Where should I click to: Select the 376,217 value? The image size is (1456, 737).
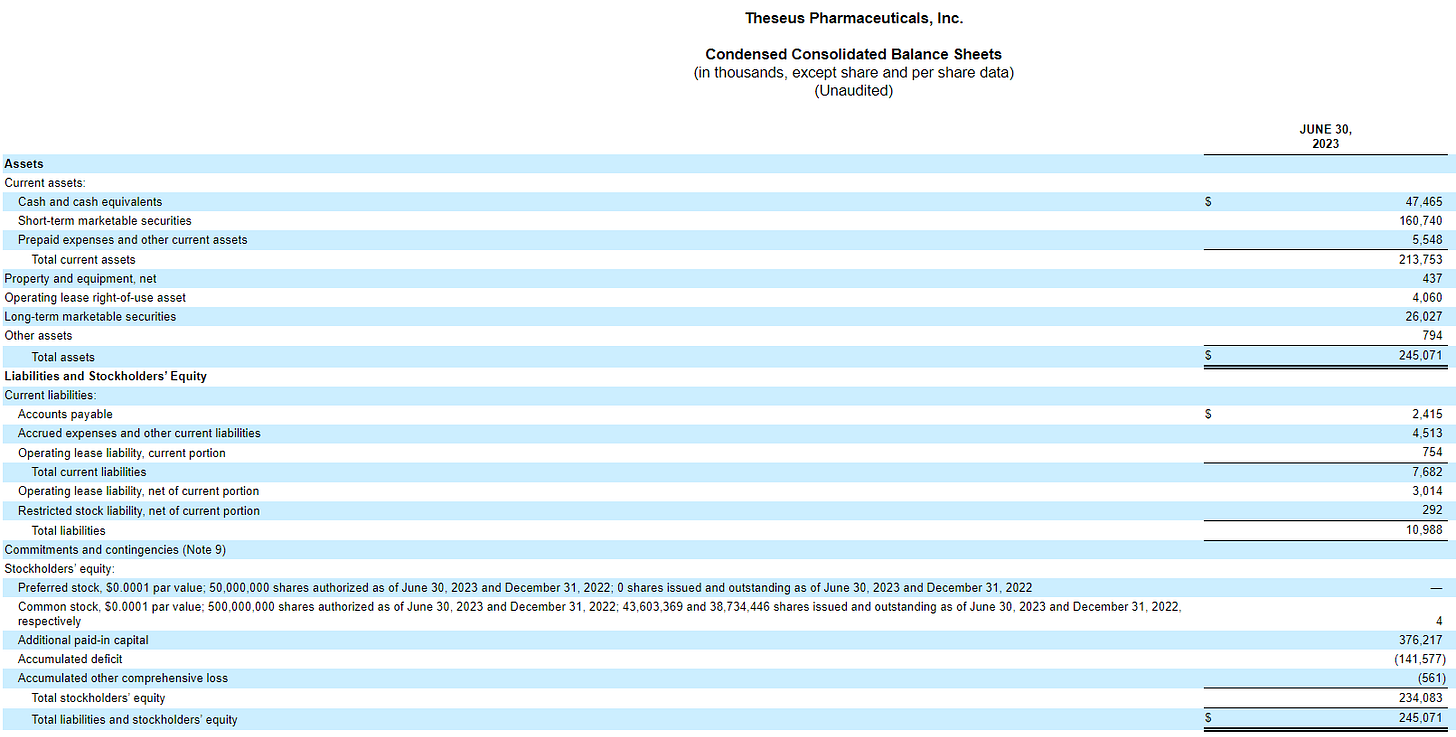1421,640
